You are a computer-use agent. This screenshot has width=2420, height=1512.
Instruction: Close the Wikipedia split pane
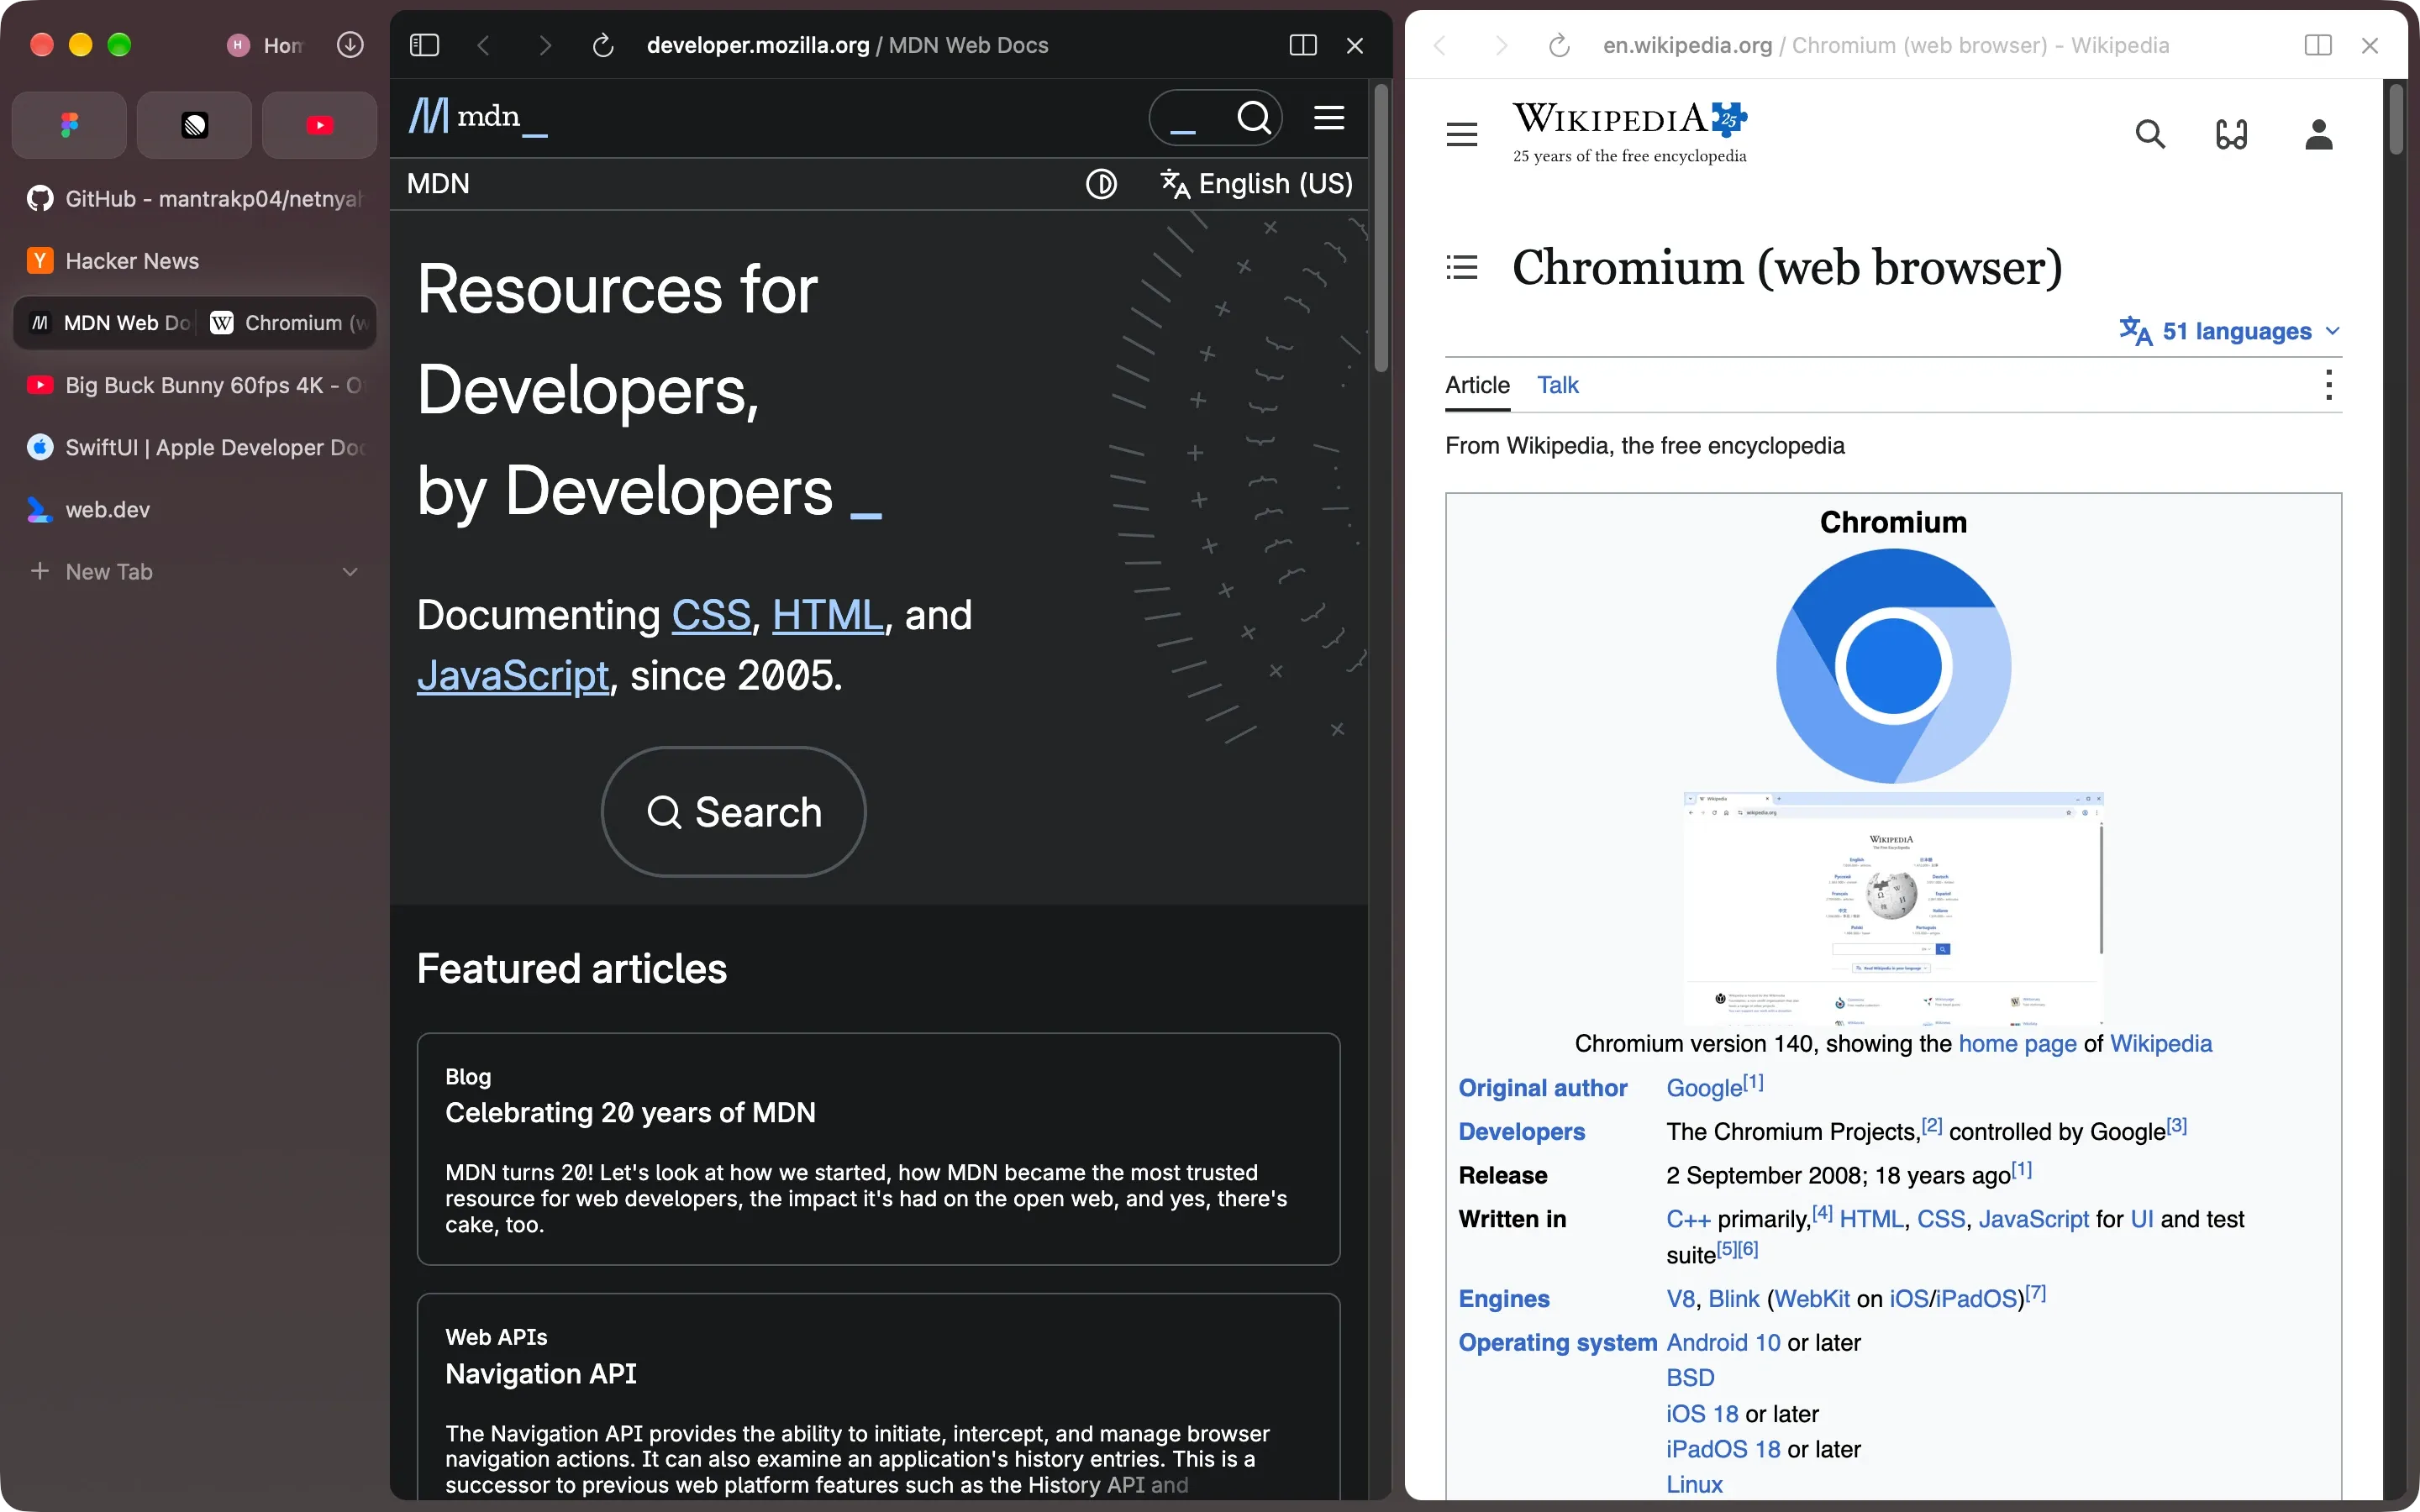click(x=2370, y=45)
